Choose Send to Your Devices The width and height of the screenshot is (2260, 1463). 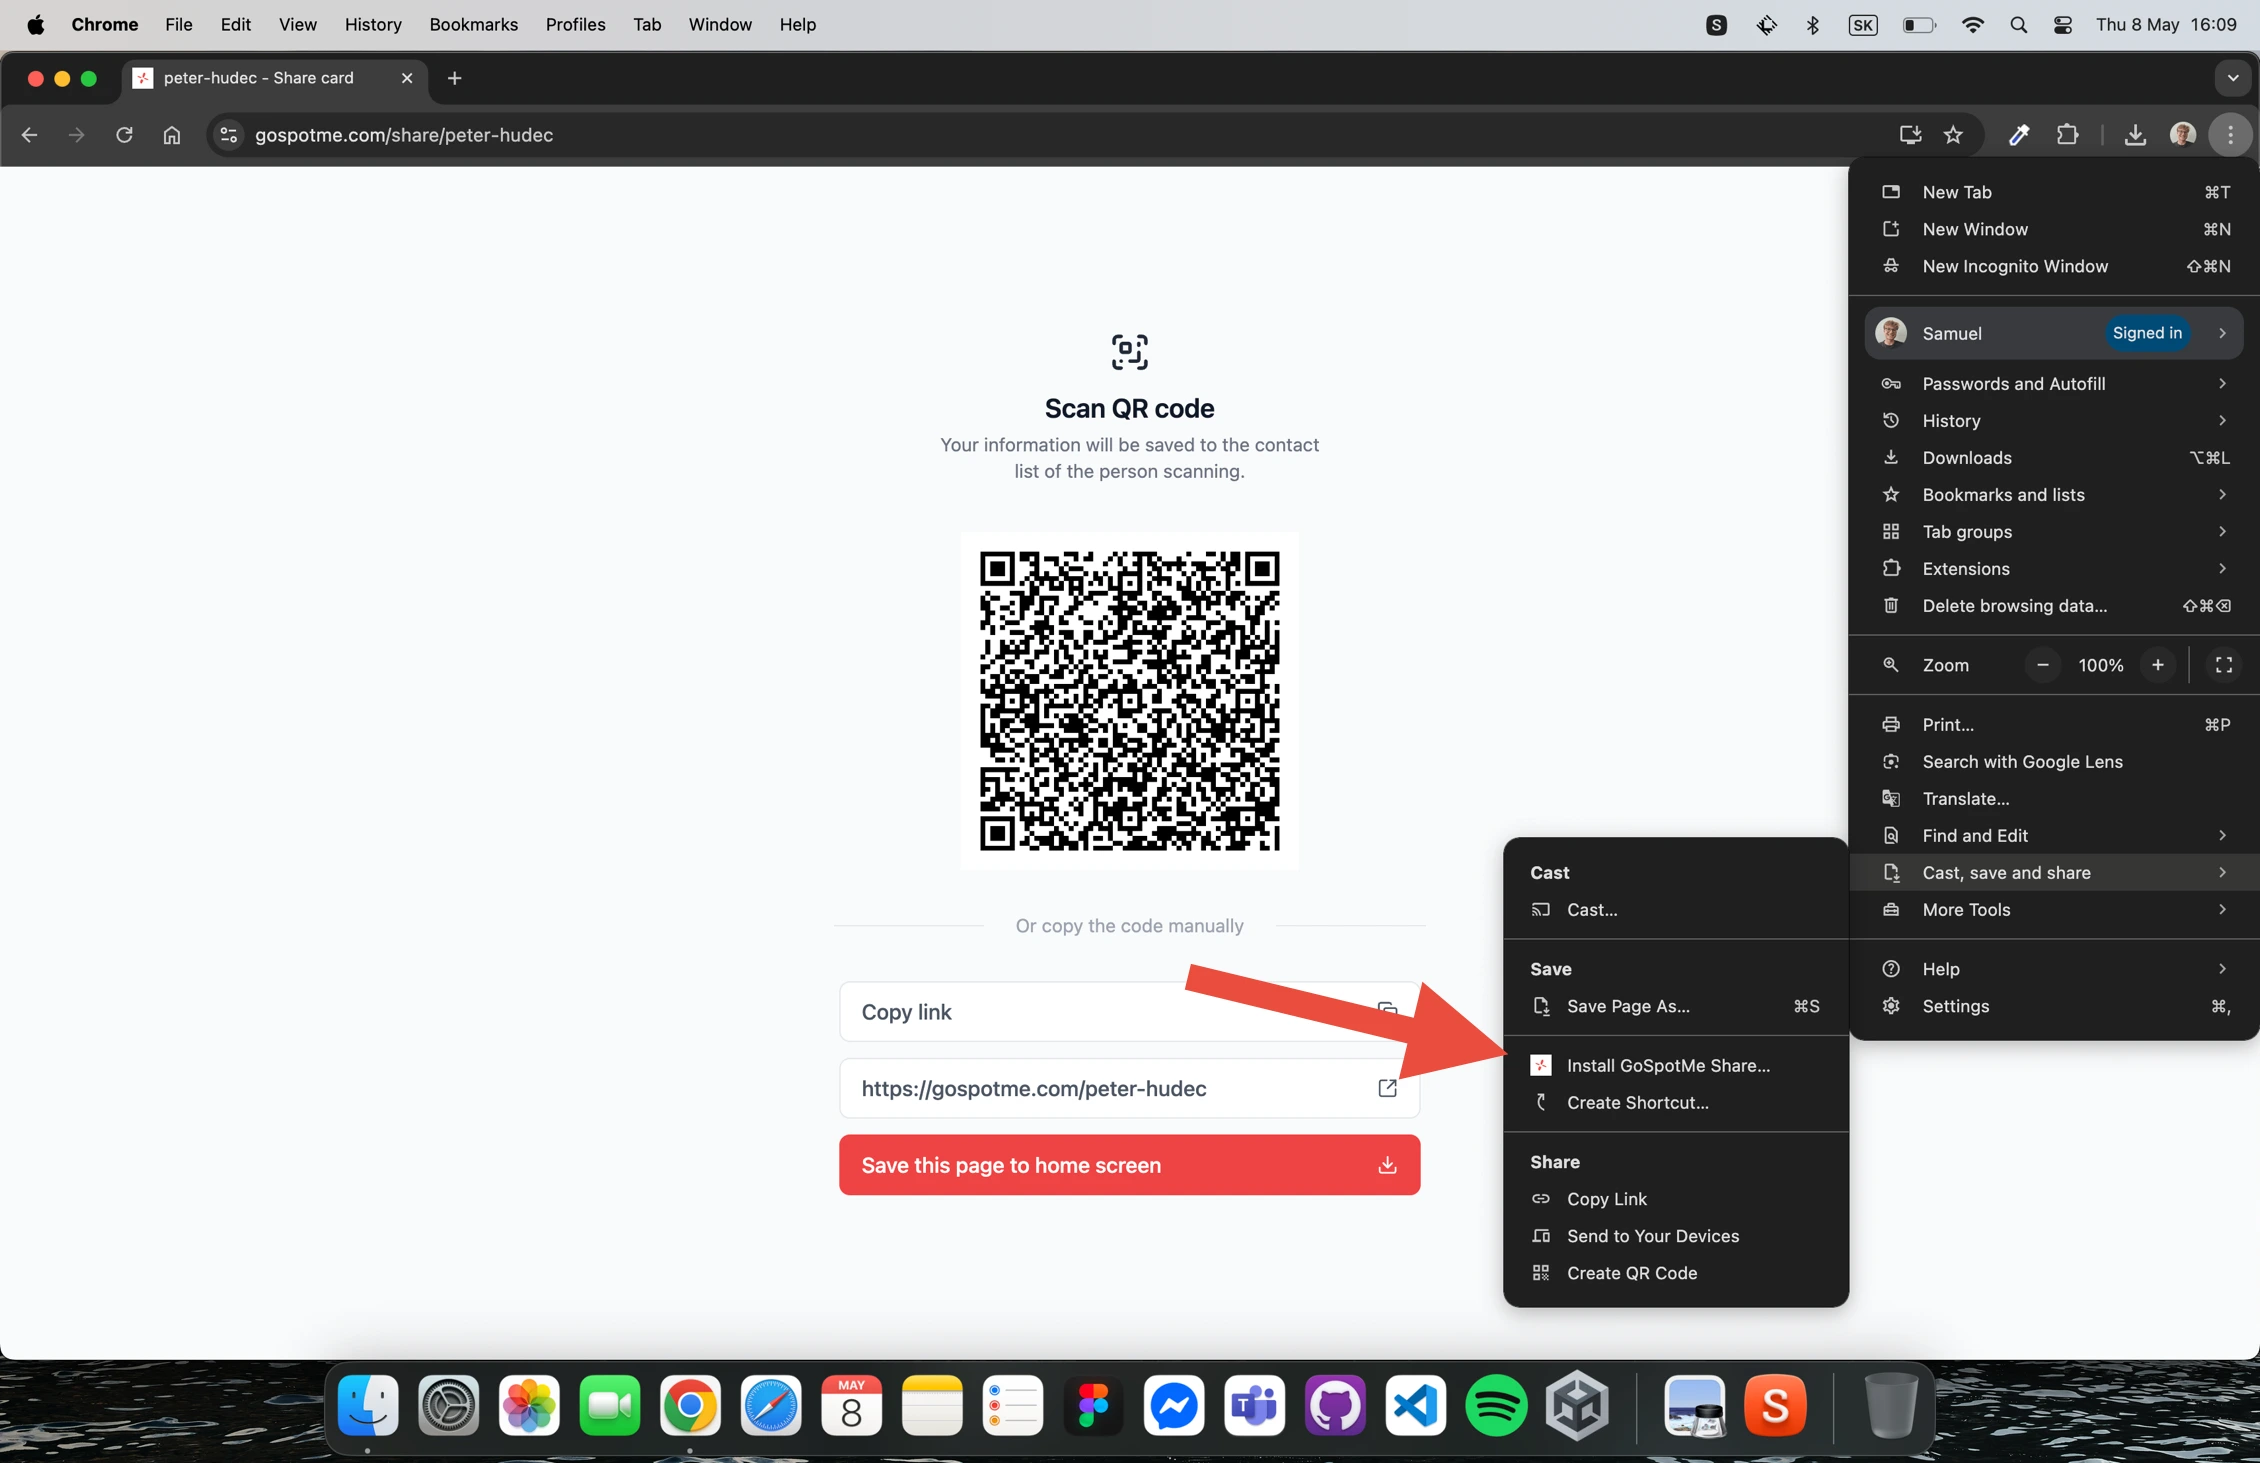(1676, 1236)
